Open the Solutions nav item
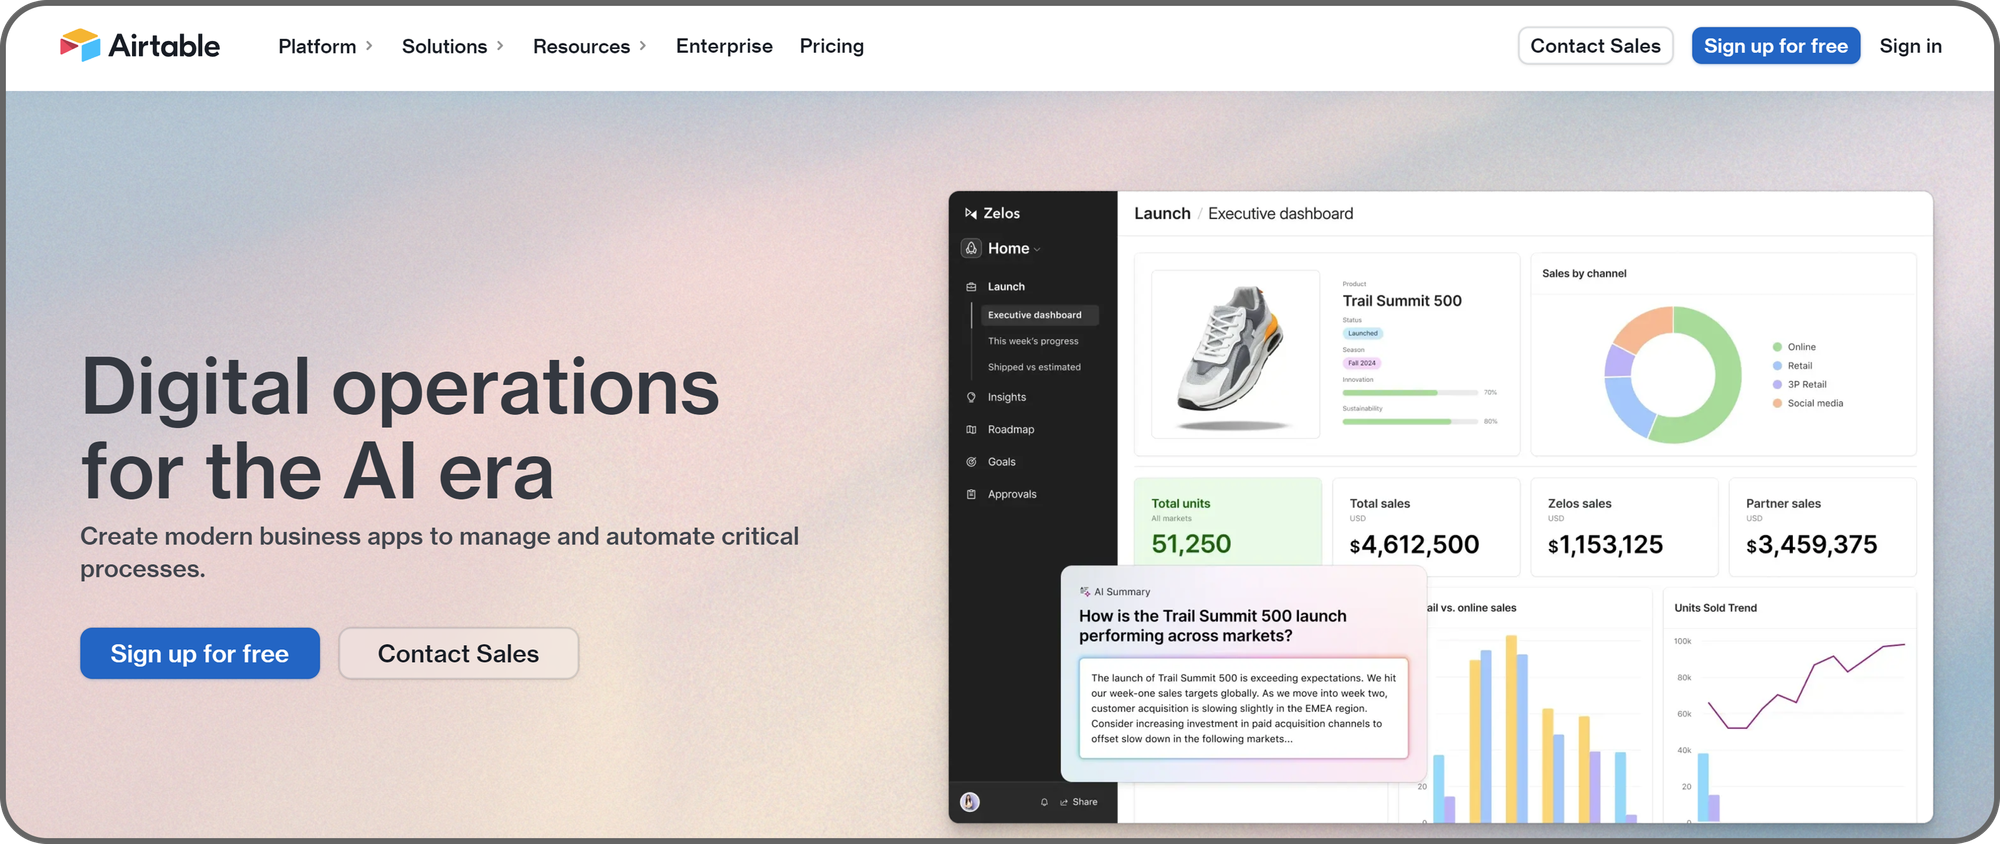Viewport: 2000px width, 844px height. point(444,46)
